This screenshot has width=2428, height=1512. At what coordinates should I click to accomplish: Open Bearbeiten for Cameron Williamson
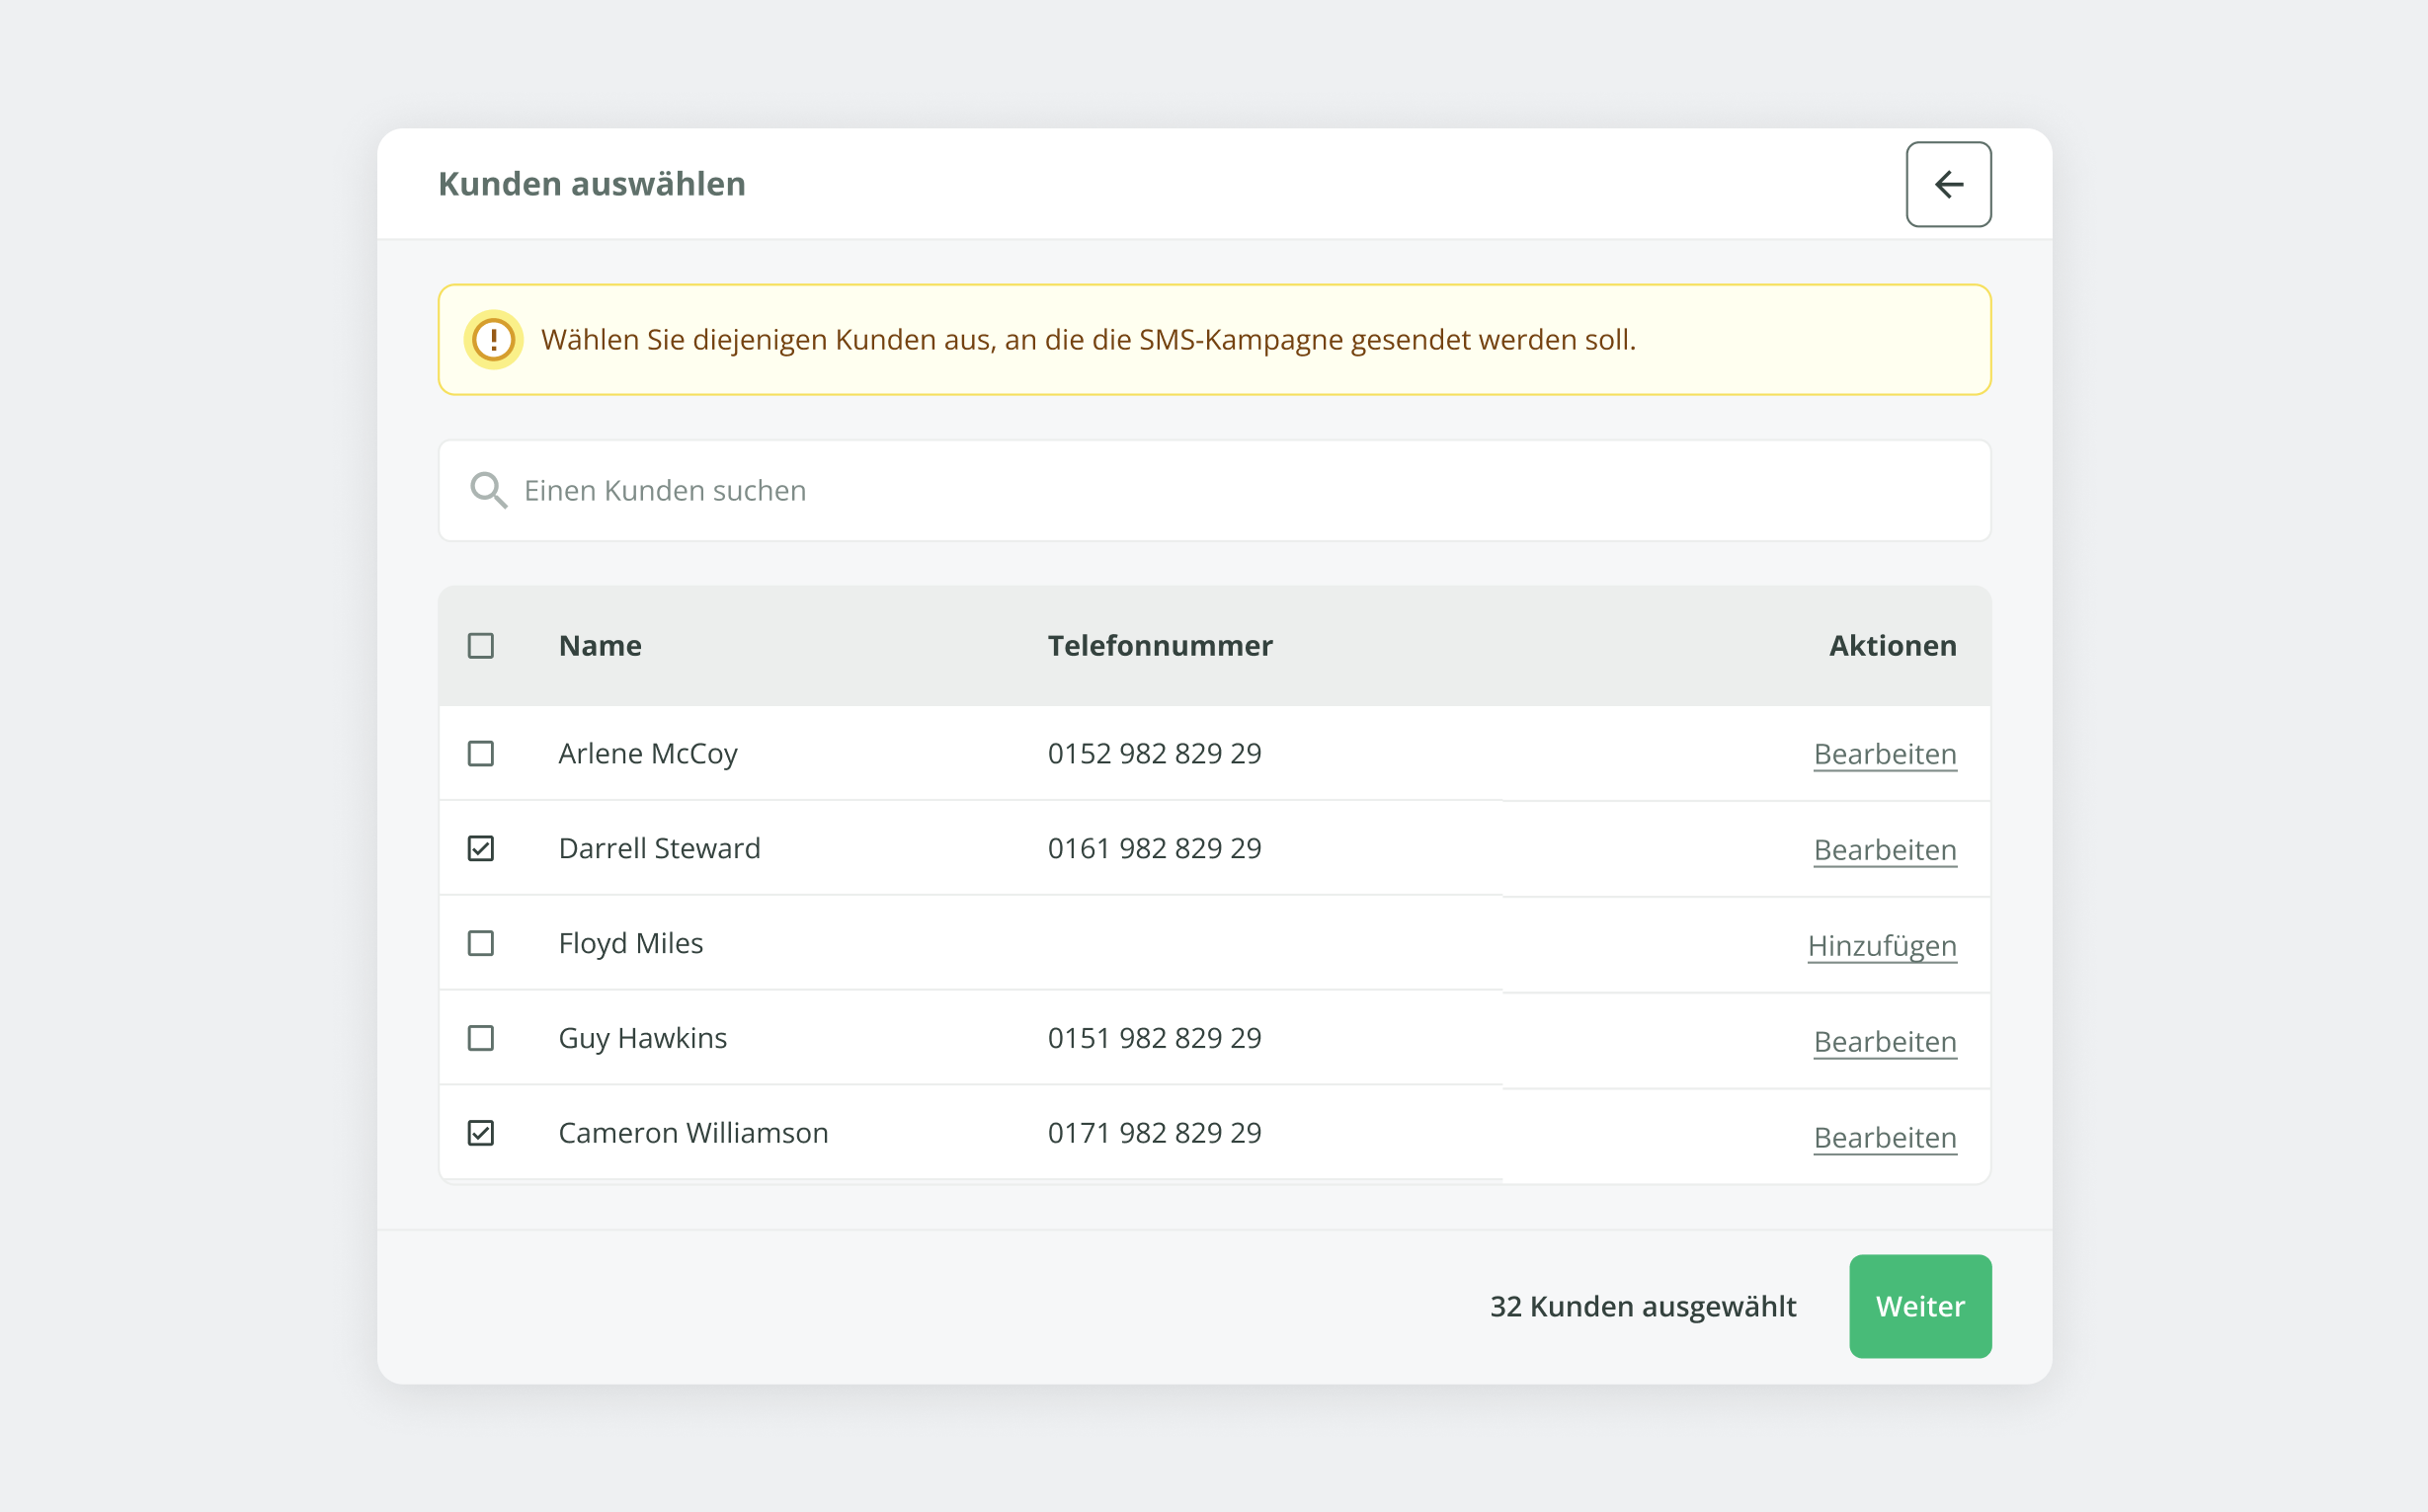(x=1884, y=1138)
